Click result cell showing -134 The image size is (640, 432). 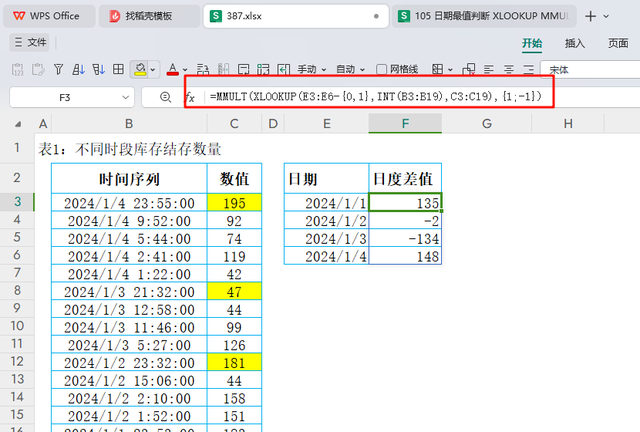tap(405, 238)
